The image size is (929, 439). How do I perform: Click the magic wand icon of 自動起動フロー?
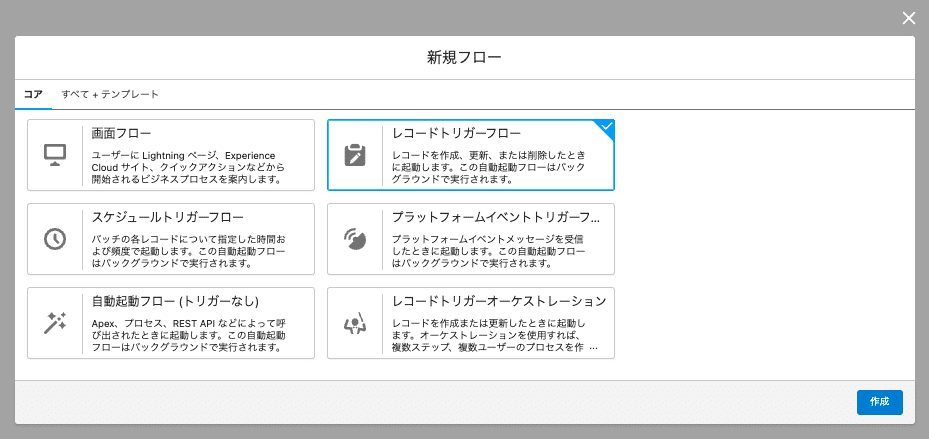click(x=55, y=323)
